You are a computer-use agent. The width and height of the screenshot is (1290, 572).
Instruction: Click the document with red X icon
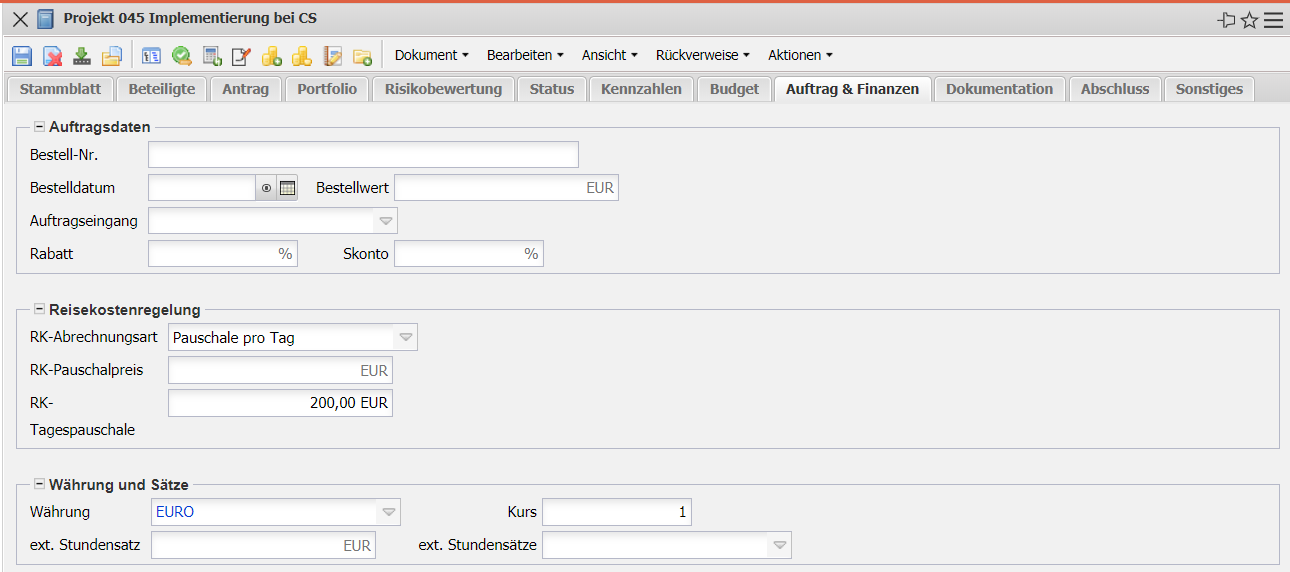(52, 56)
